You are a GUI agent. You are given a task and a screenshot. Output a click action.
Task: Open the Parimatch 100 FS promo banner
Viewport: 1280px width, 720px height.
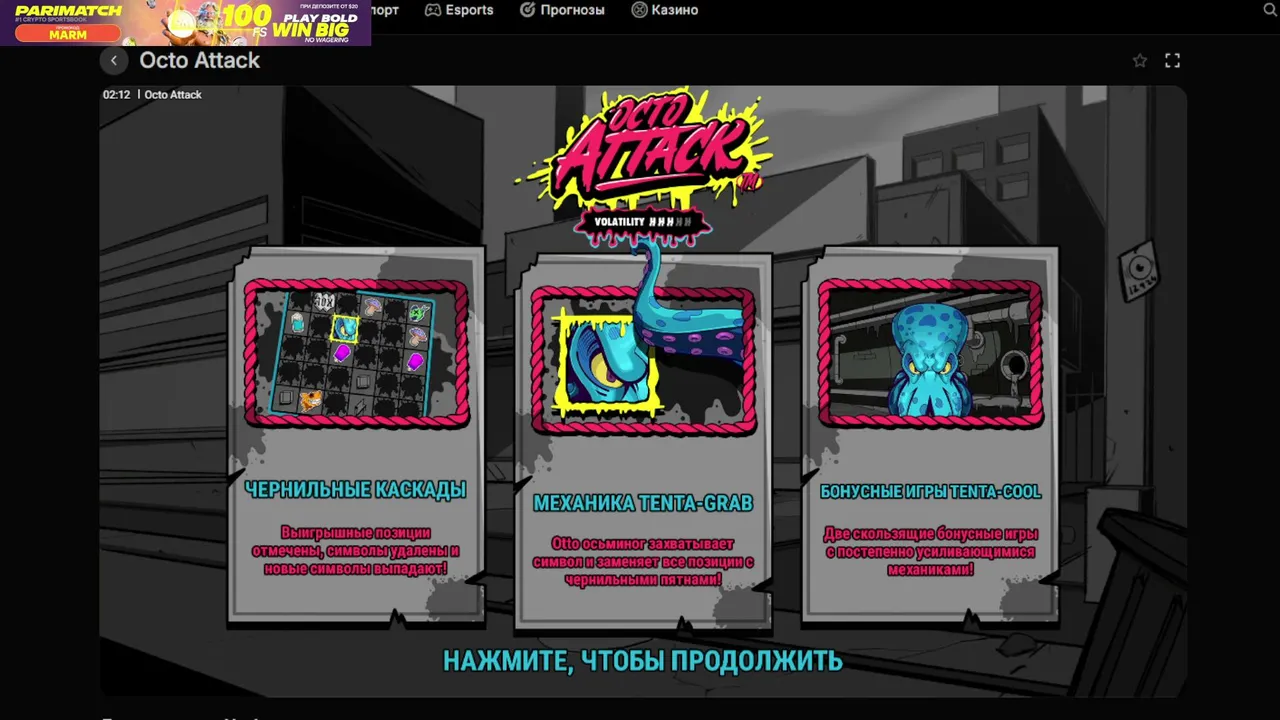(186, 23)
